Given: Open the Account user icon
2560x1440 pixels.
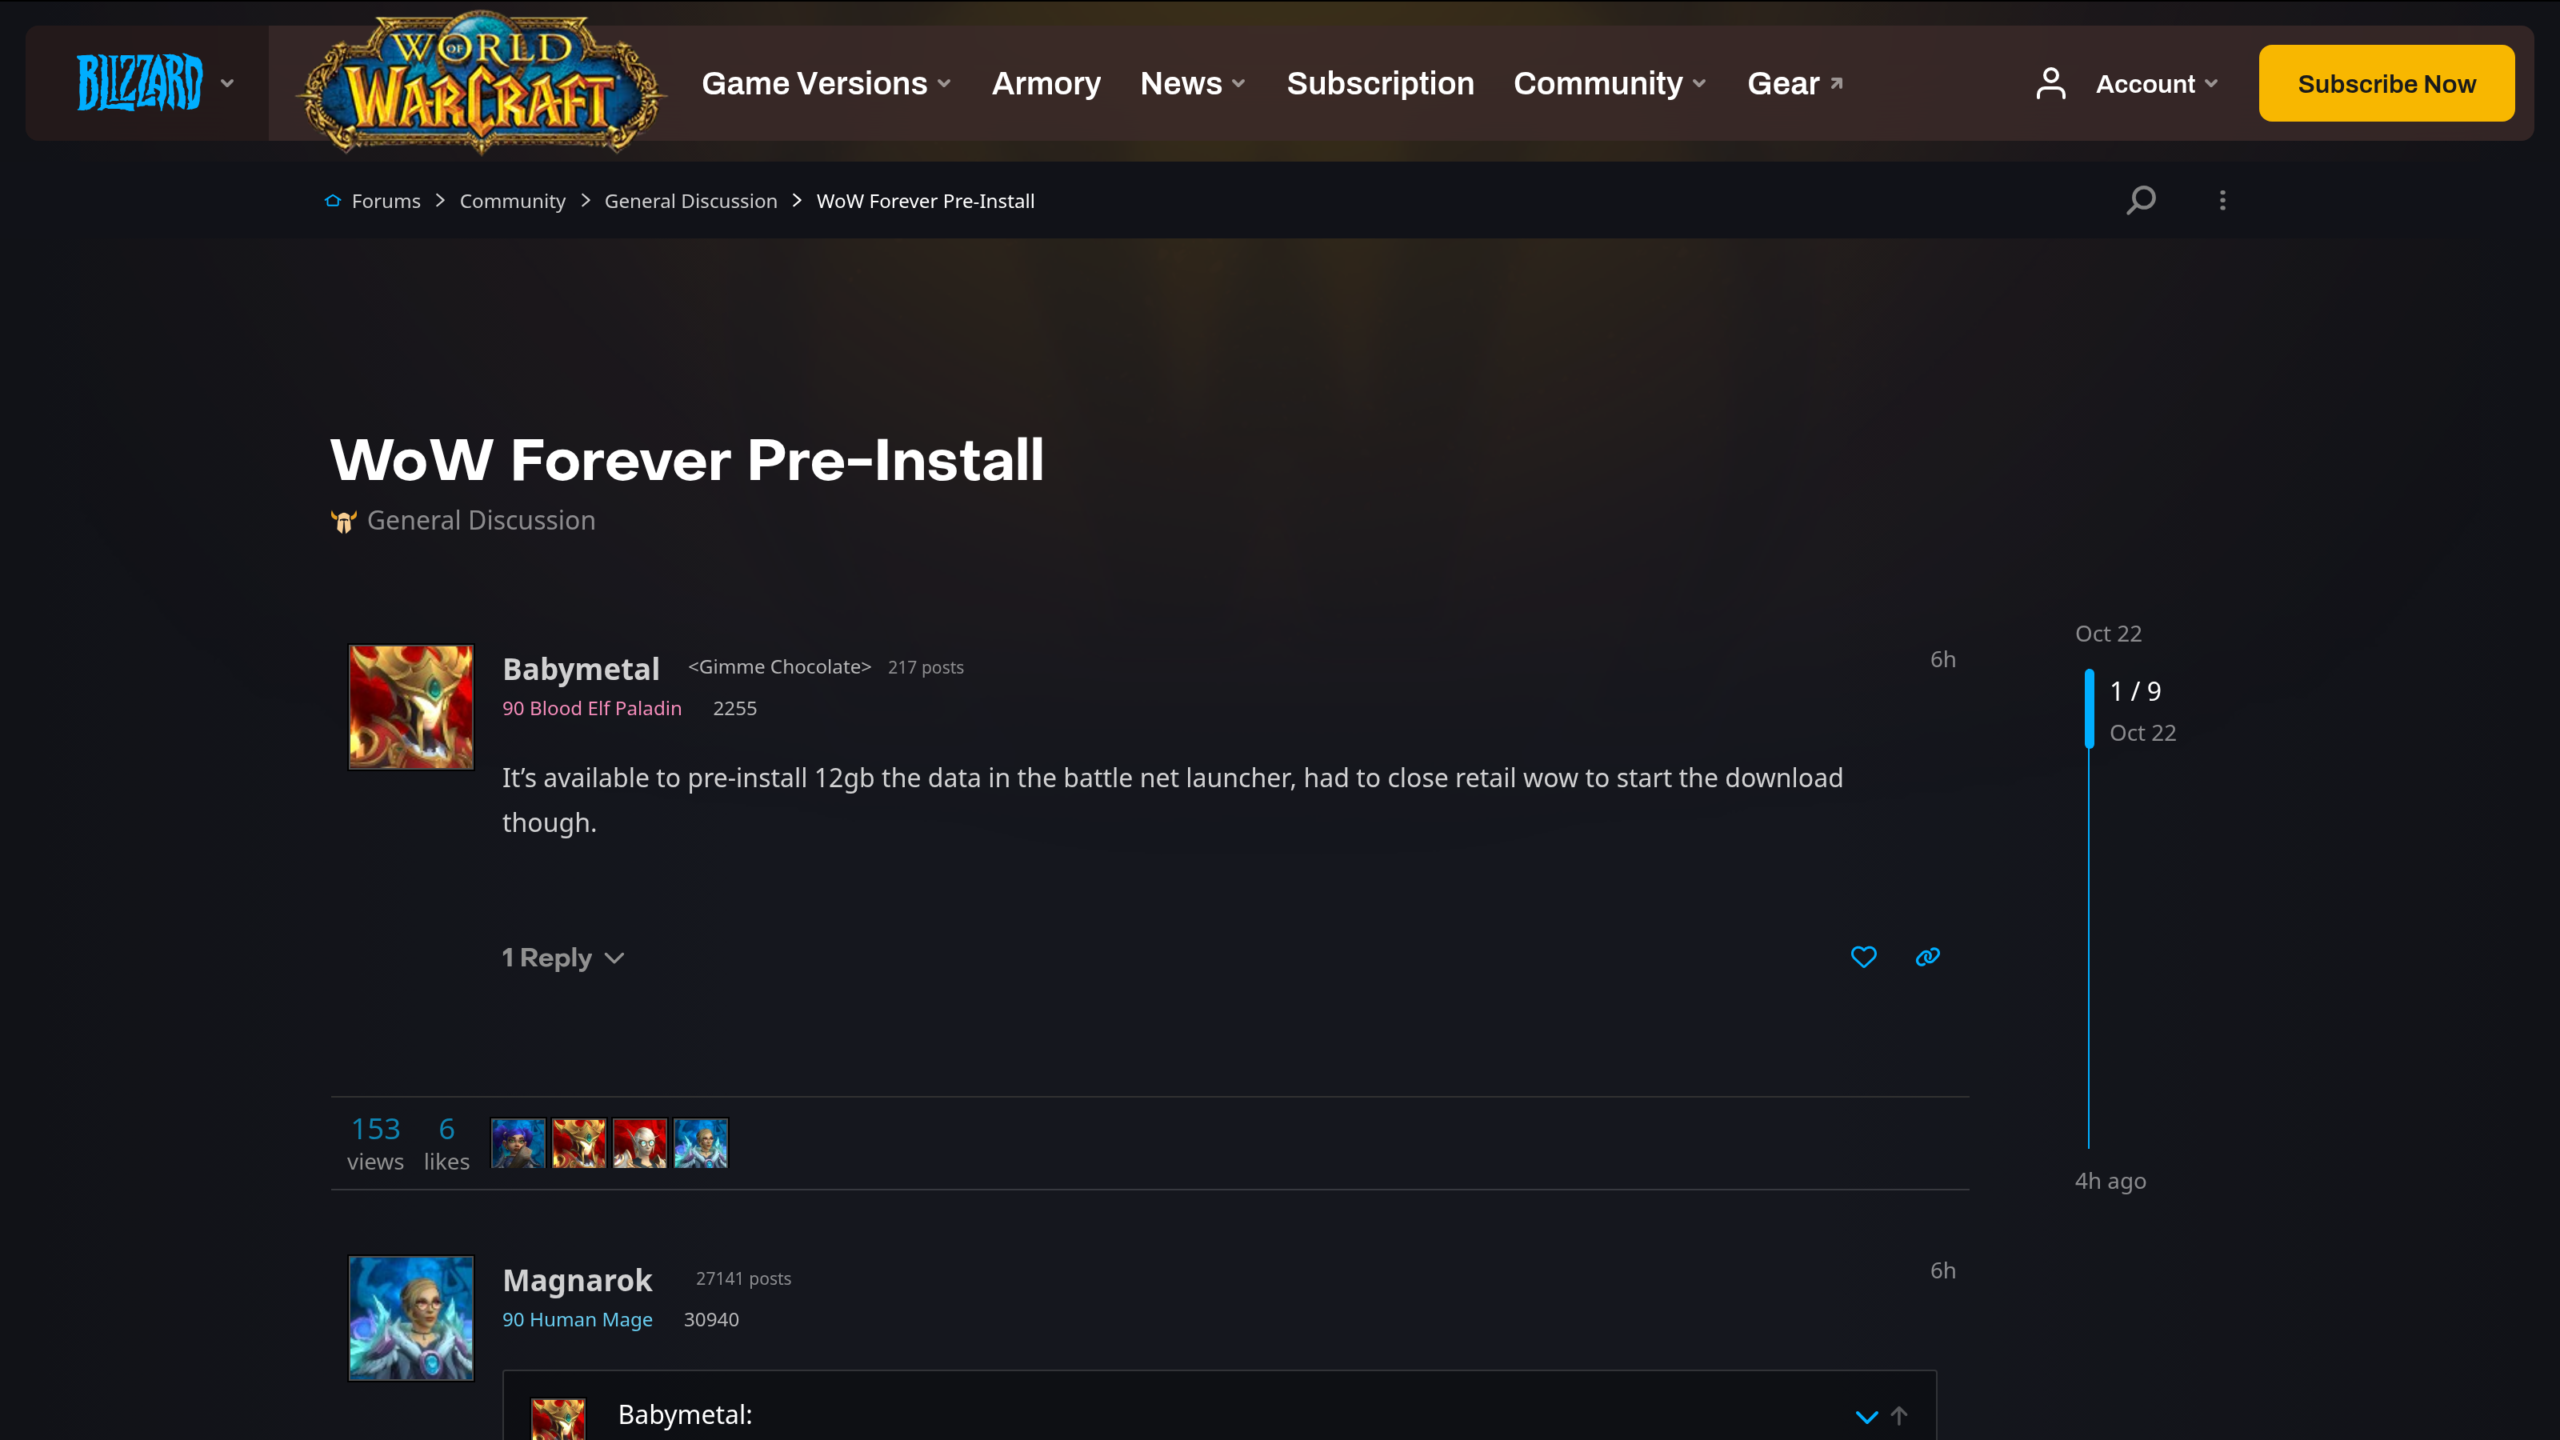Looking at the screenshot, I should [2051, 83].
